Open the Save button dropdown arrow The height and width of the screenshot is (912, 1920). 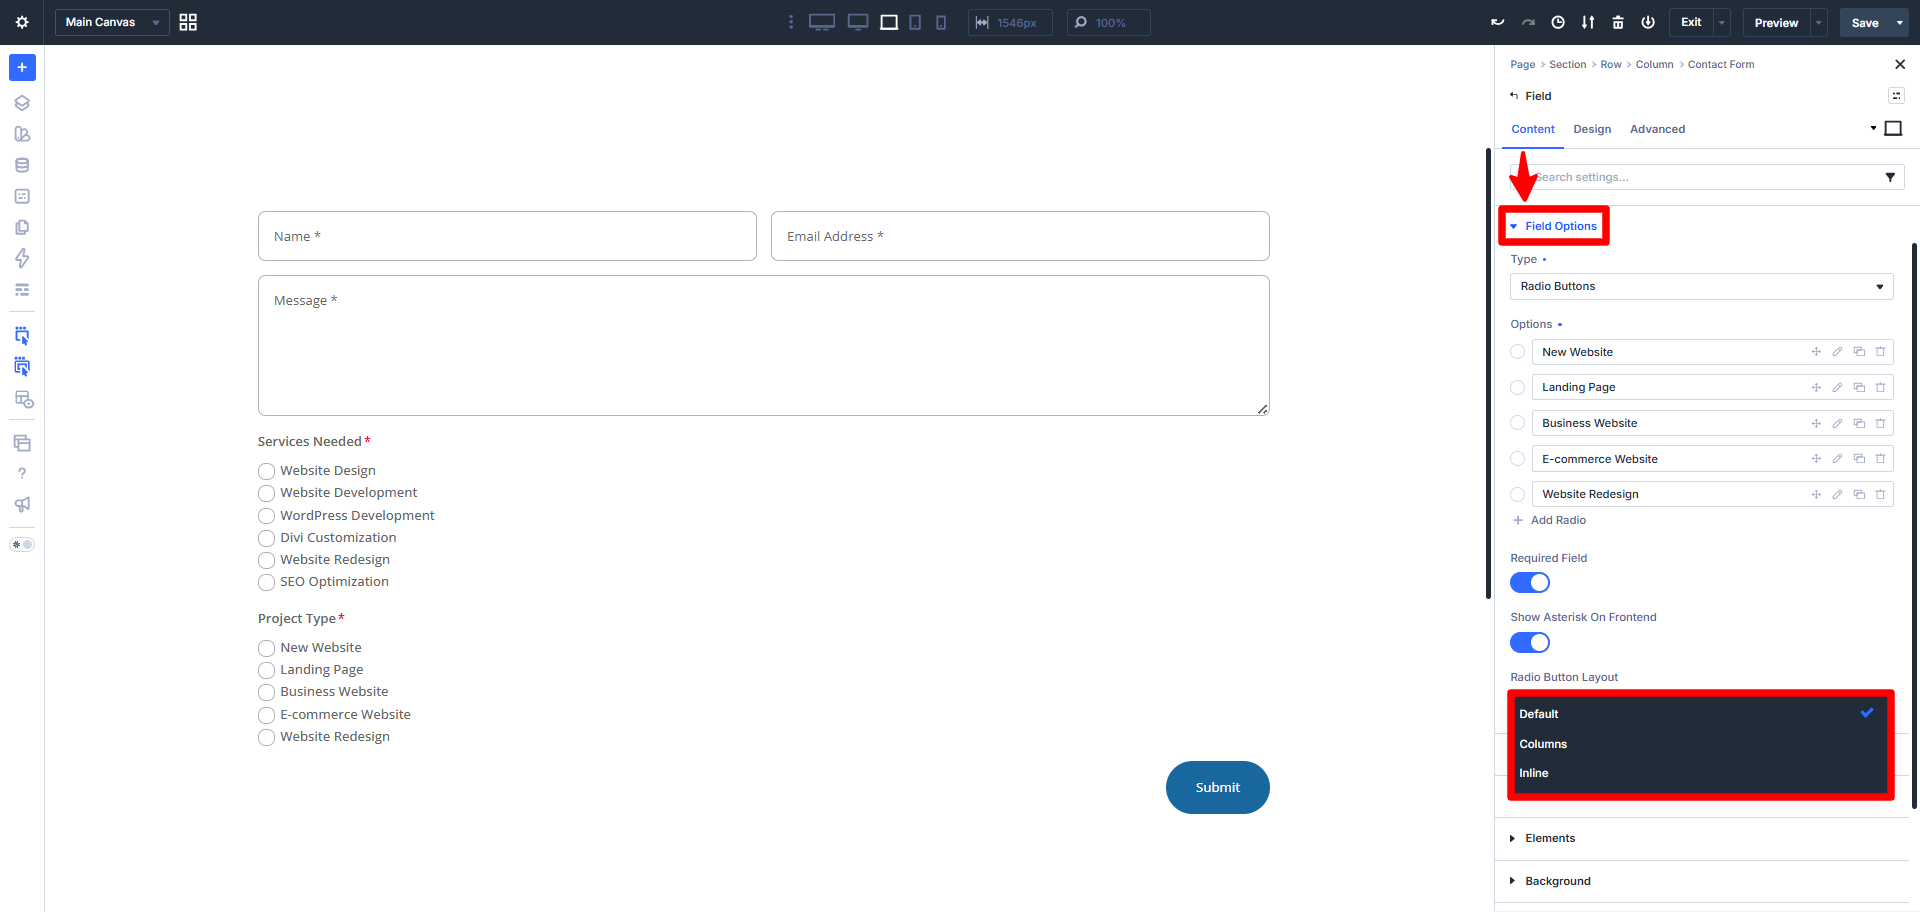[1899, 22]
